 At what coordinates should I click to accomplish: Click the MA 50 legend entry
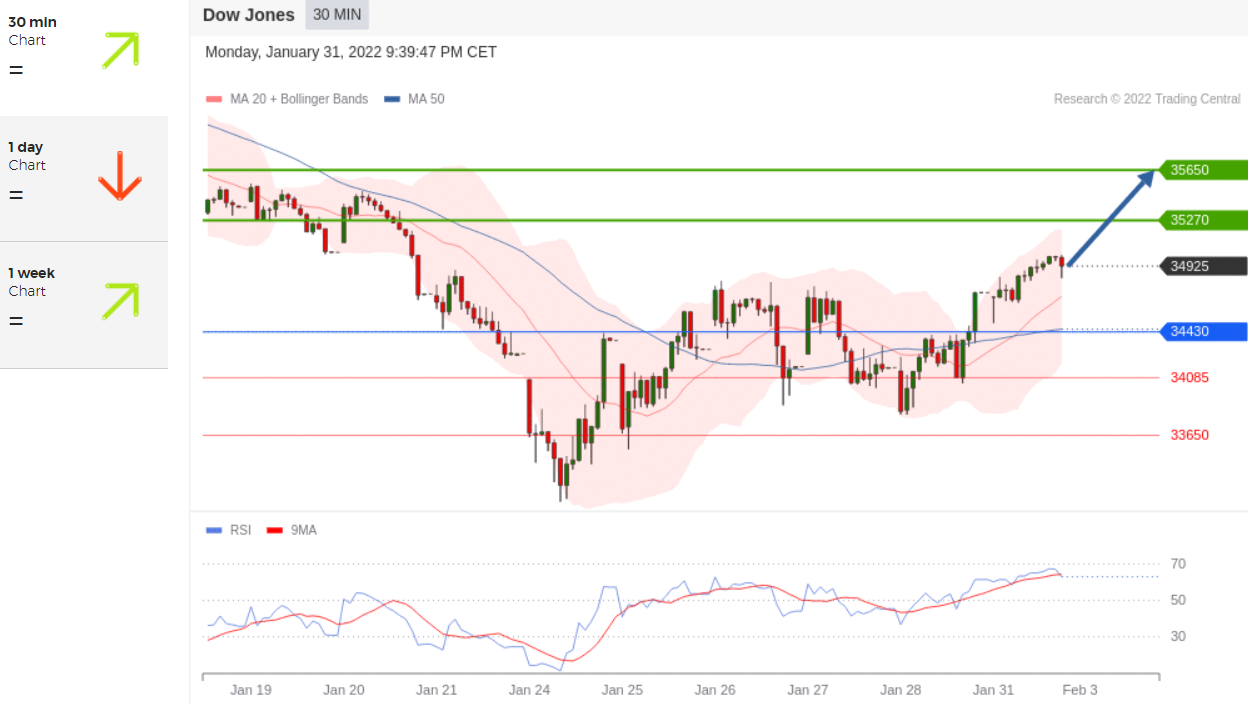[427, 99]
